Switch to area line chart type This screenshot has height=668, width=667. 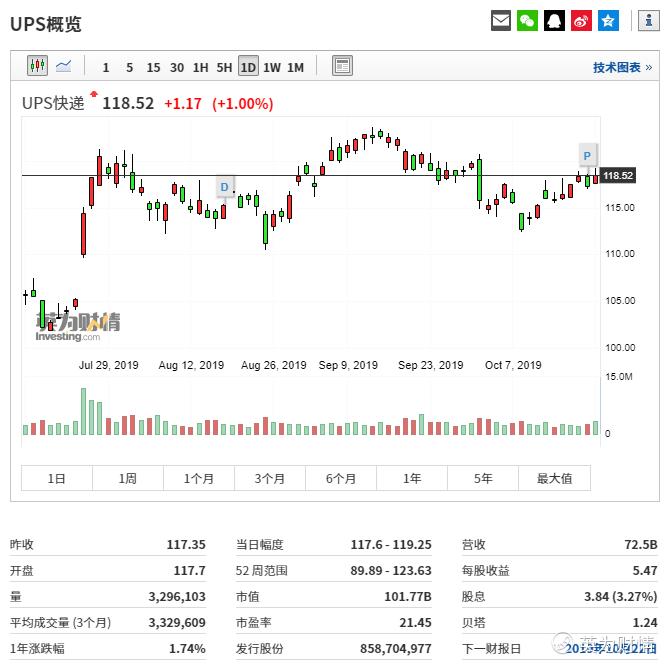point(63,66)
